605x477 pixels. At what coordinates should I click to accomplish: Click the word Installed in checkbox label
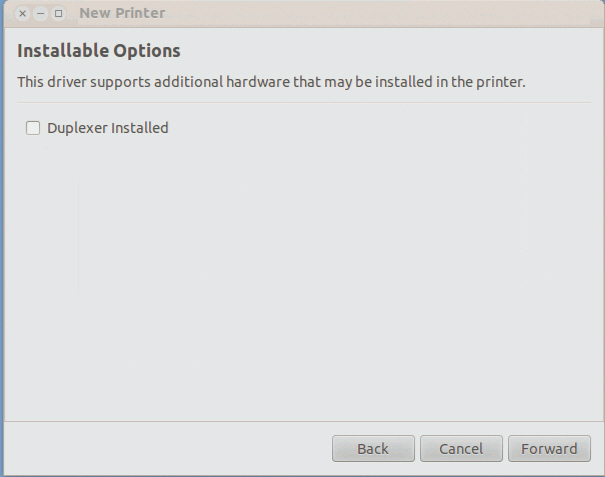[139, 128]
